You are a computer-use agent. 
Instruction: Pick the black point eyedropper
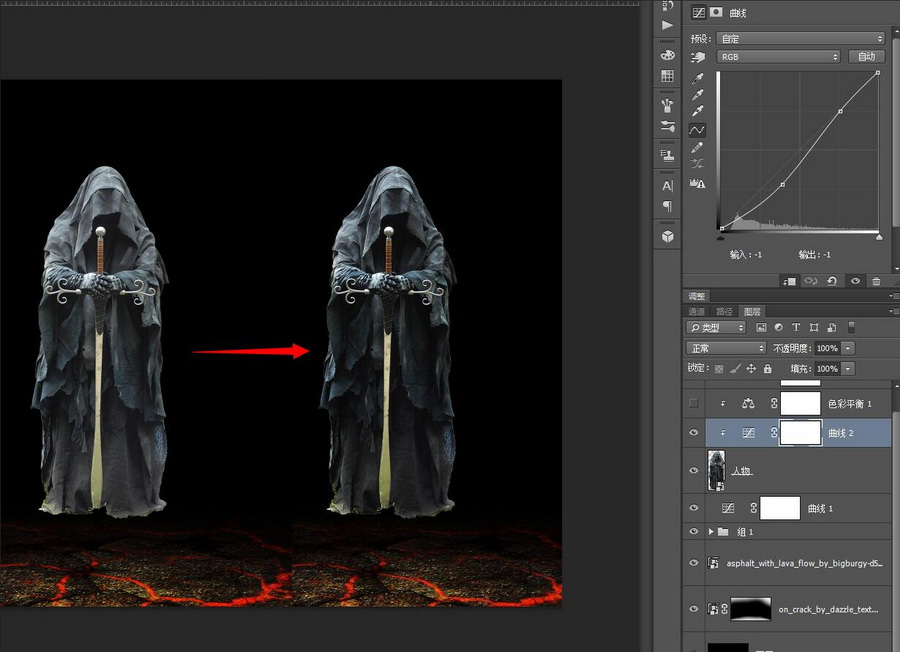(697, 78)
